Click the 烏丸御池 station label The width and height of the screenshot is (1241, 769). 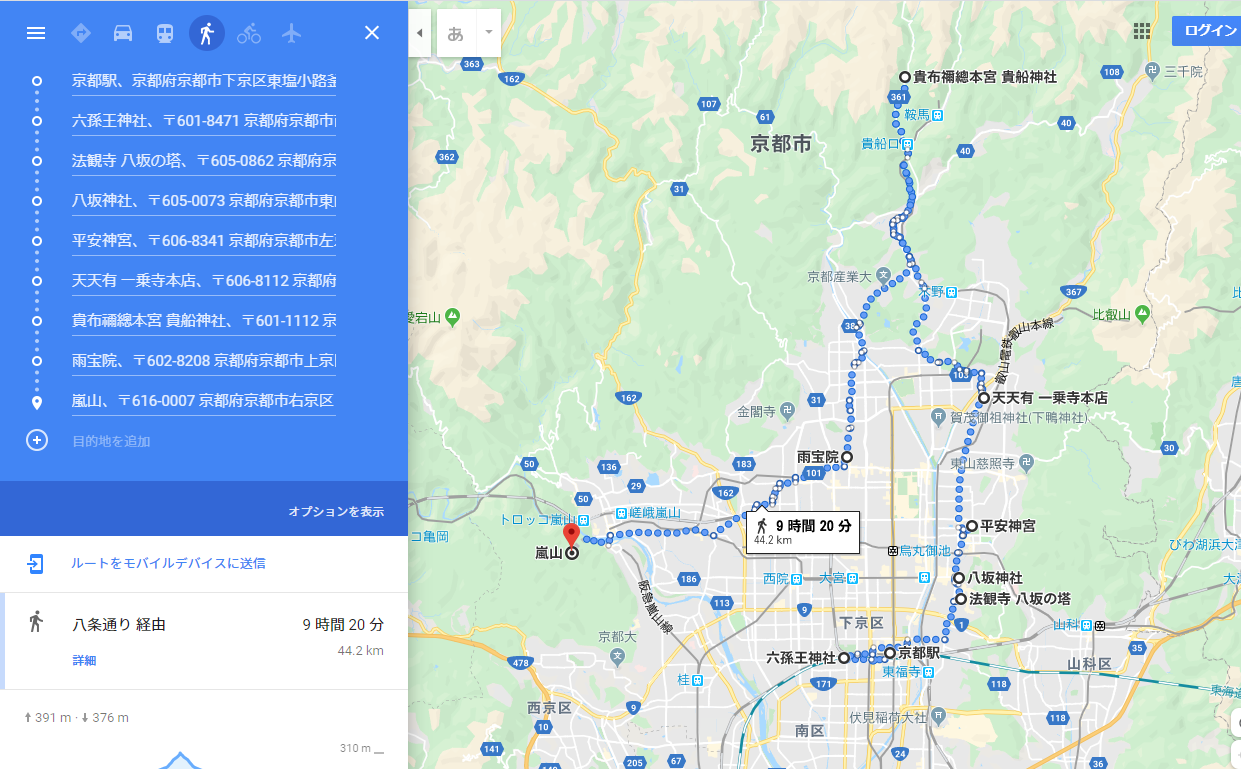pyautogui.click(x=925, y=550)
